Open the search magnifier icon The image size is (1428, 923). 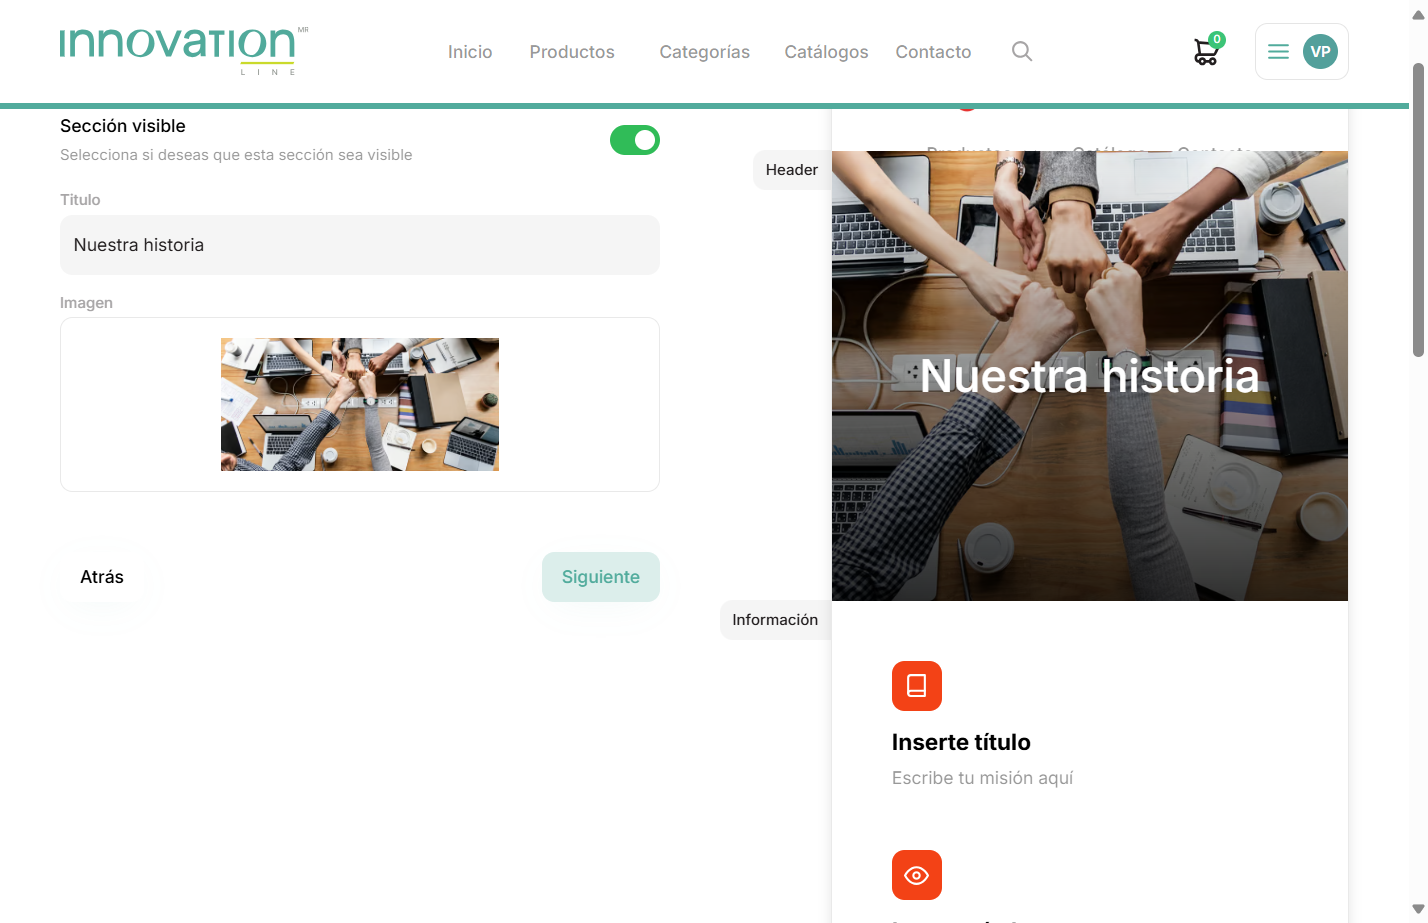point(1021,51)
